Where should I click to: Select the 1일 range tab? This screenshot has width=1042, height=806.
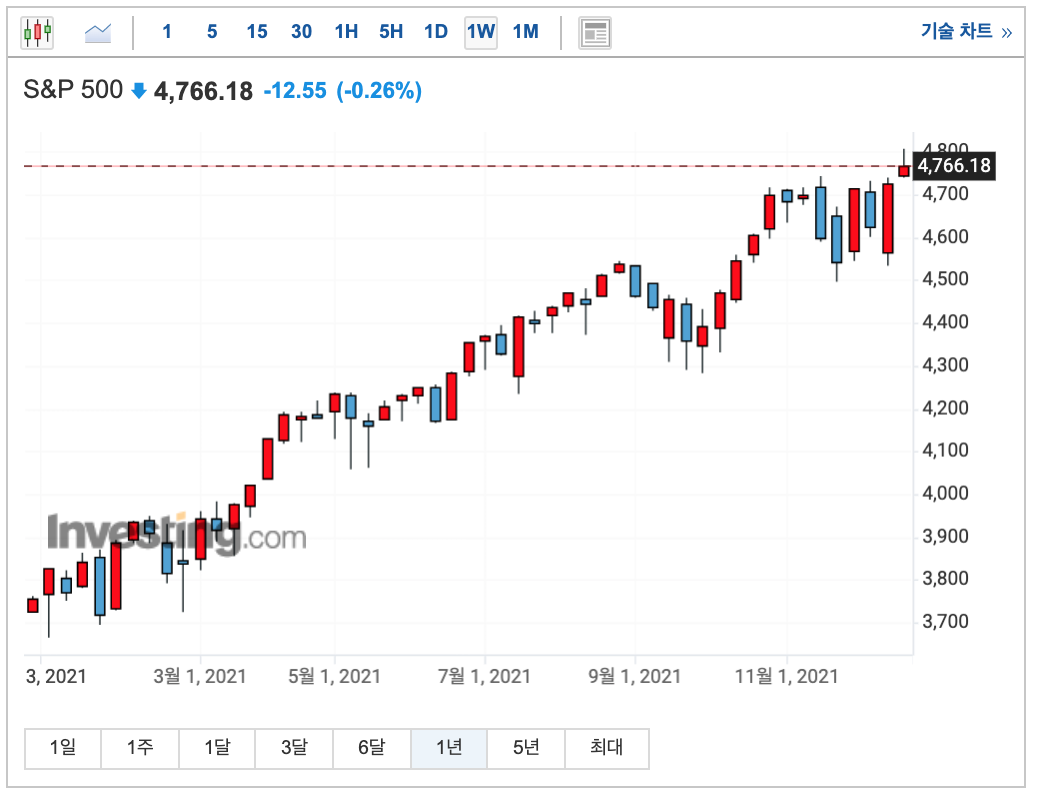point(63,748)
